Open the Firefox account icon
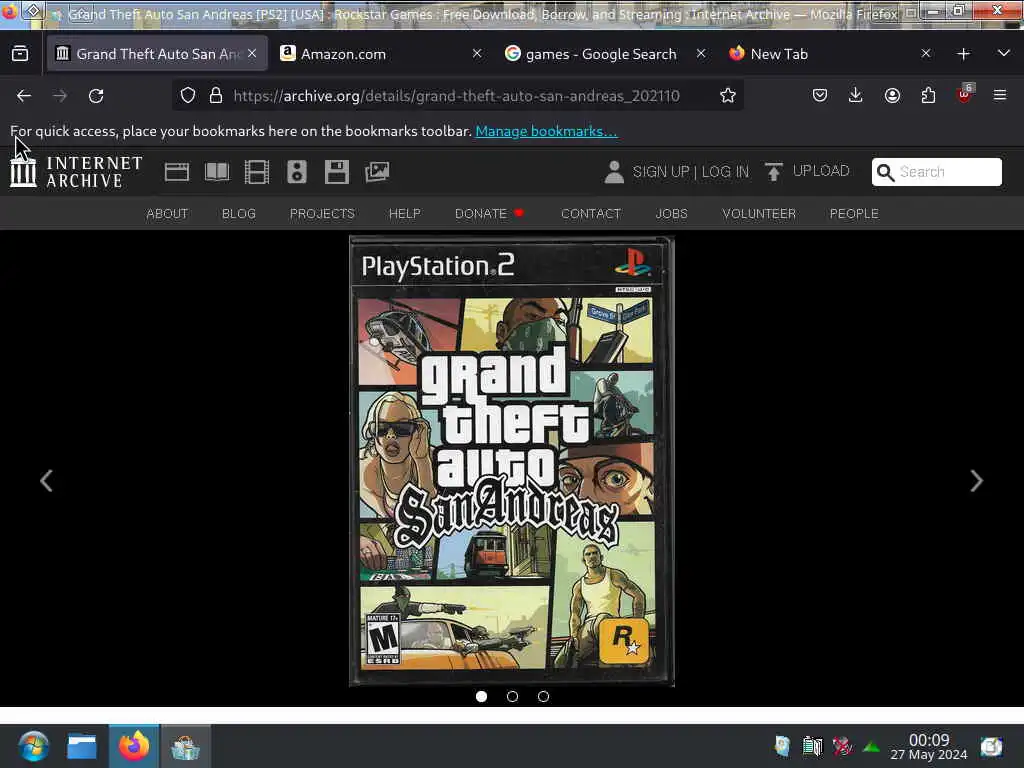 (892, 96)
